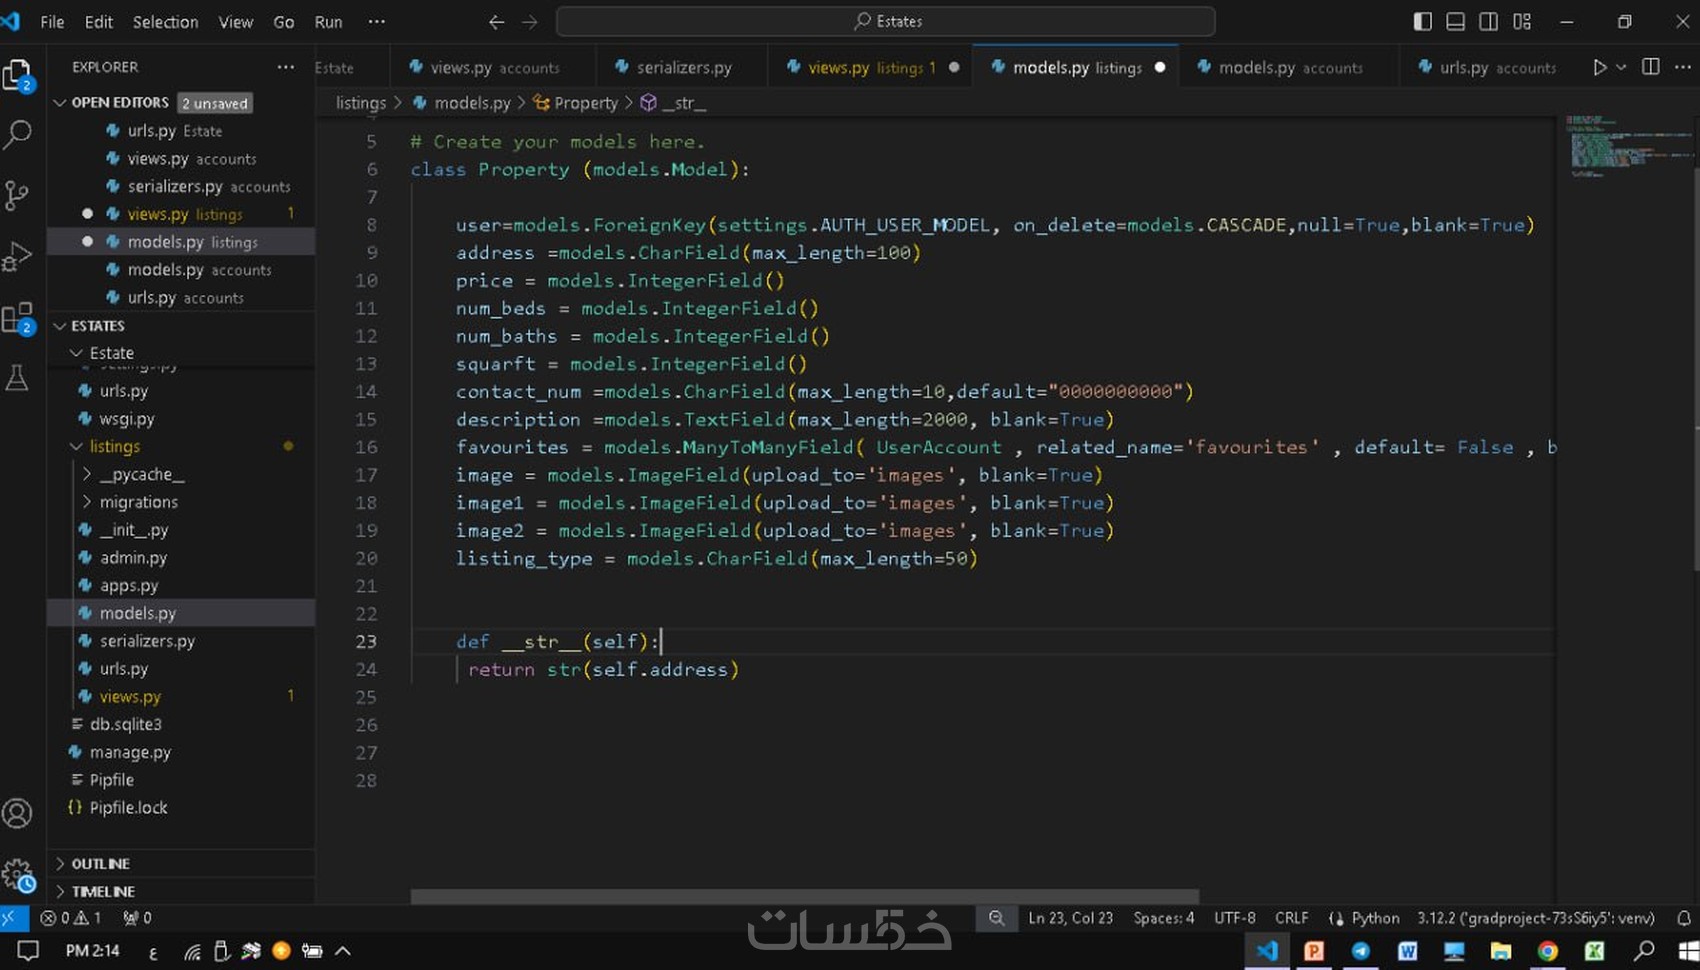Viewport: 1700px width, 970px height.
Task: Expand the OUTLINE section
Action: coord(100,863)
